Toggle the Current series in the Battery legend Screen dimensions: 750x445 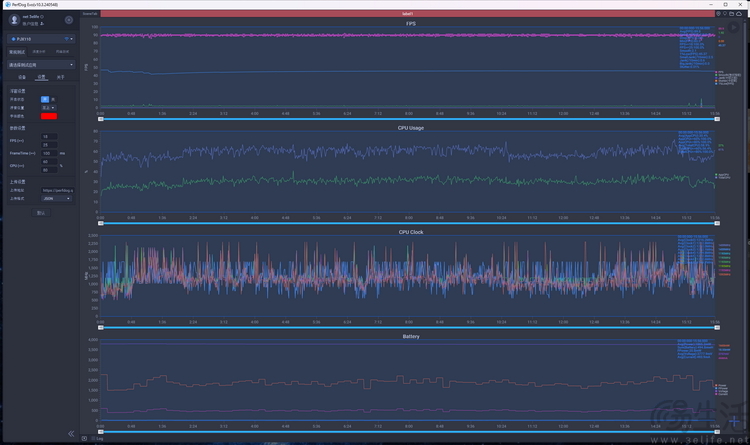pyautogui.click(x=721, y=394)
